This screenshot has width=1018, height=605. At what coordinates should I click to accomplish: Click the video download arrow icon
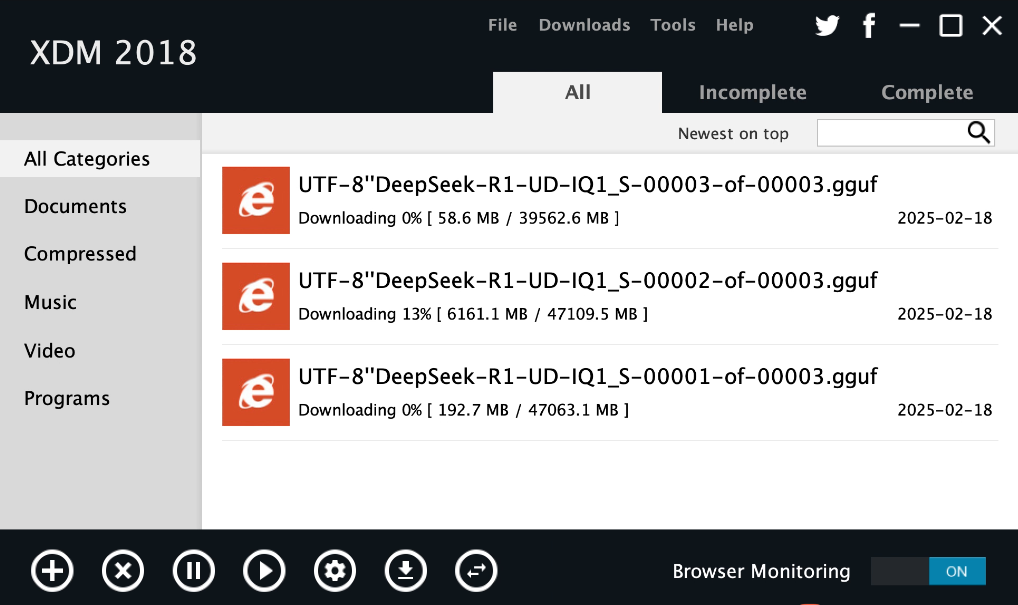(x=405, y=571)
